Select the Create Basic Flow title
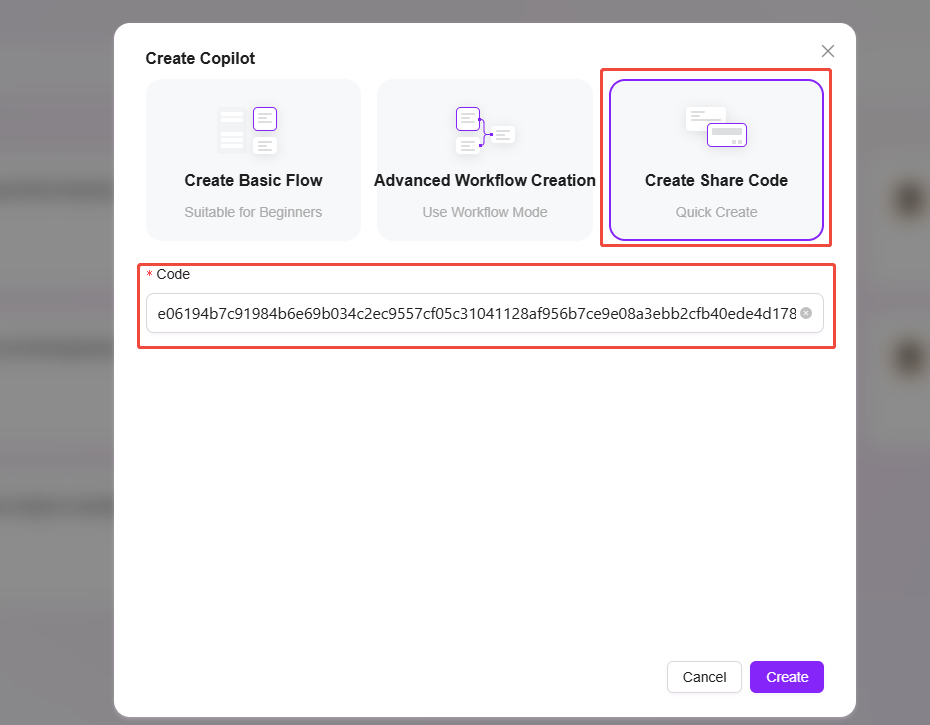 (253, 180)
